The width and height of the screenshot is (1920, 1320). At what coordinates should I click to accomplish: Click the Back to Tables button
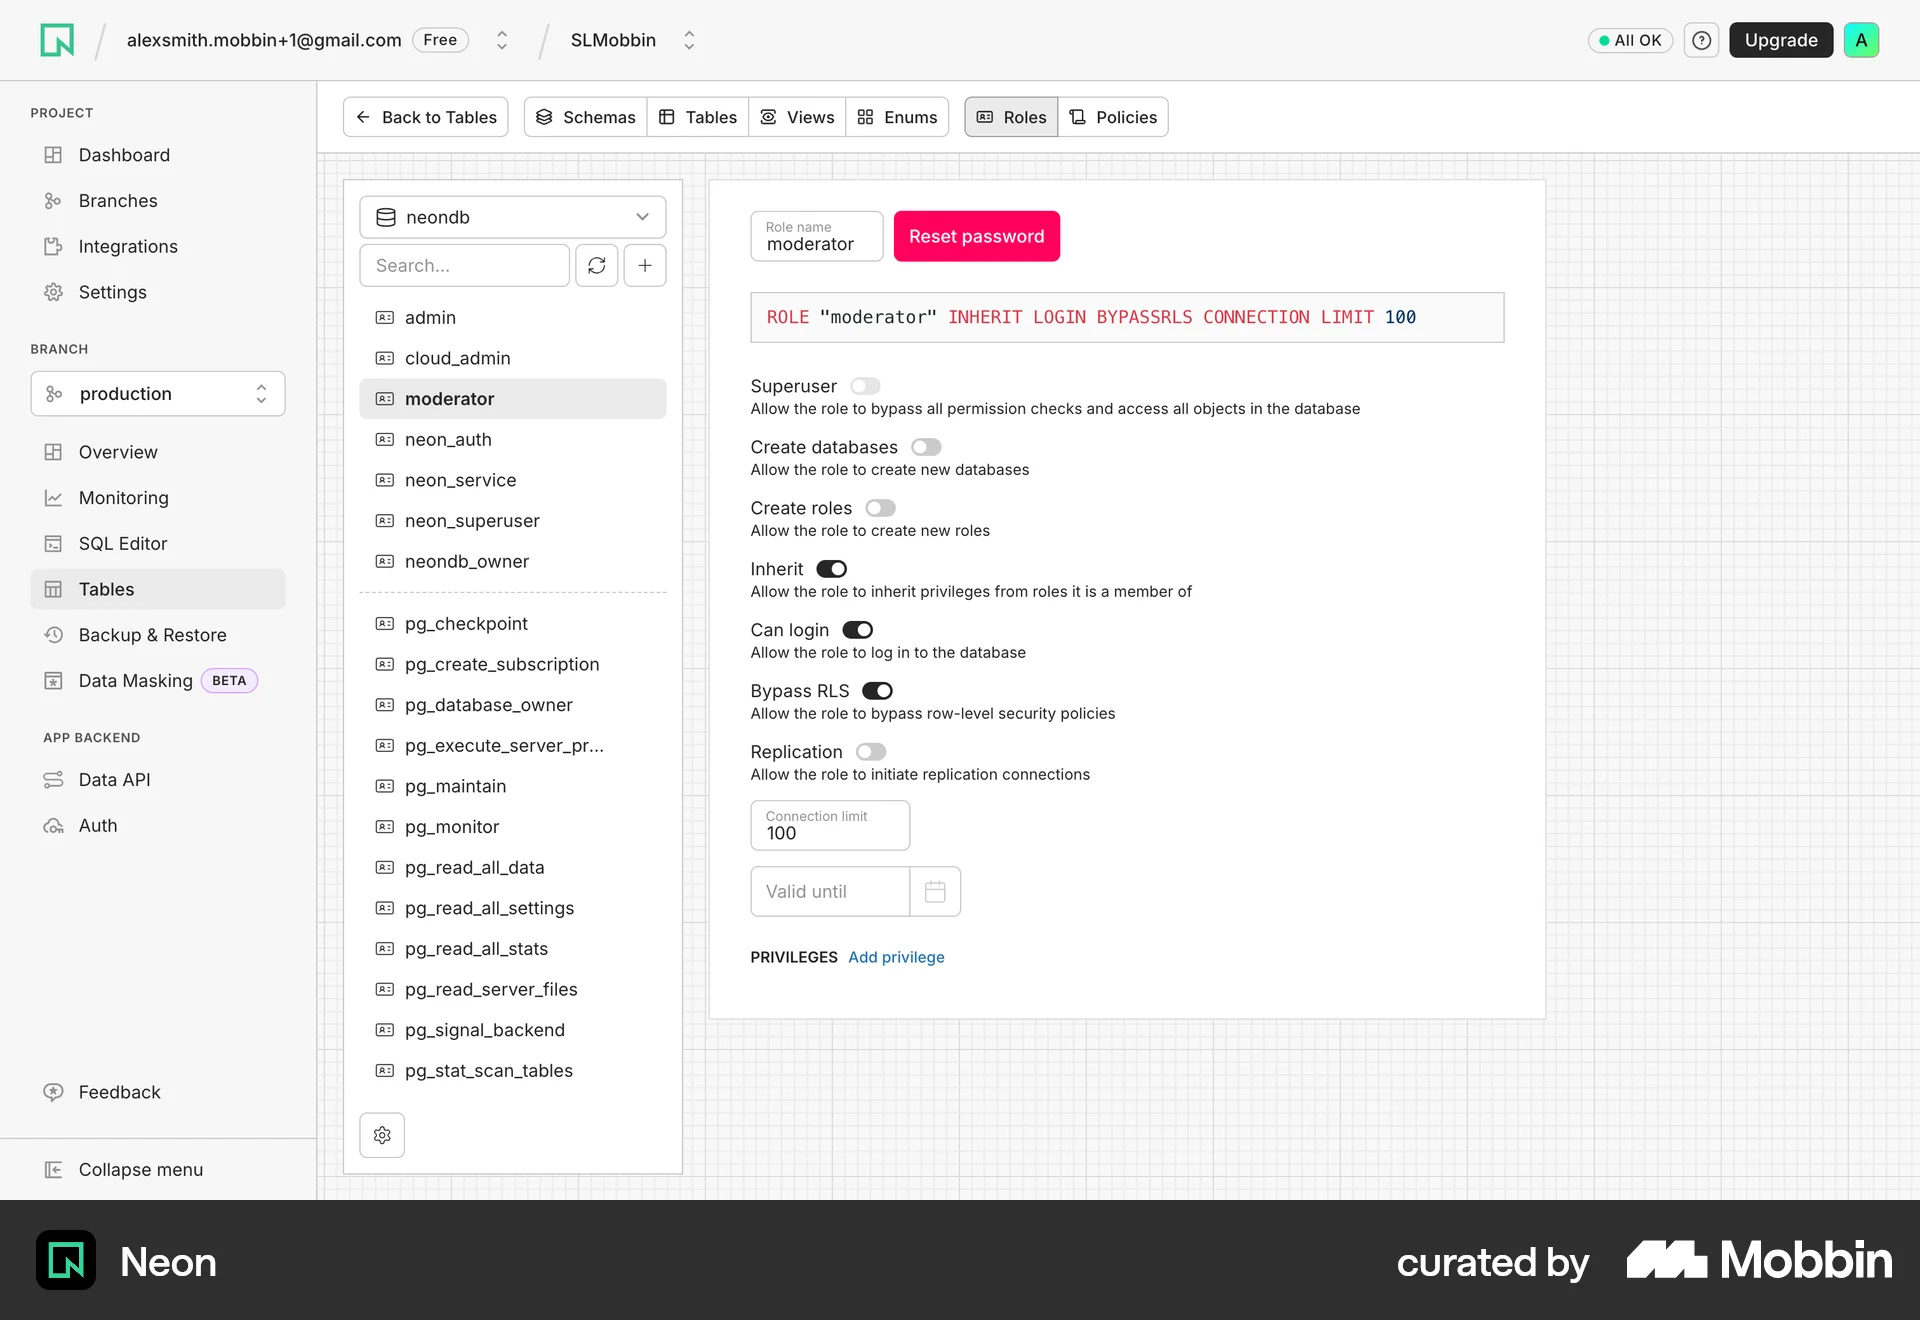point(426,117)
